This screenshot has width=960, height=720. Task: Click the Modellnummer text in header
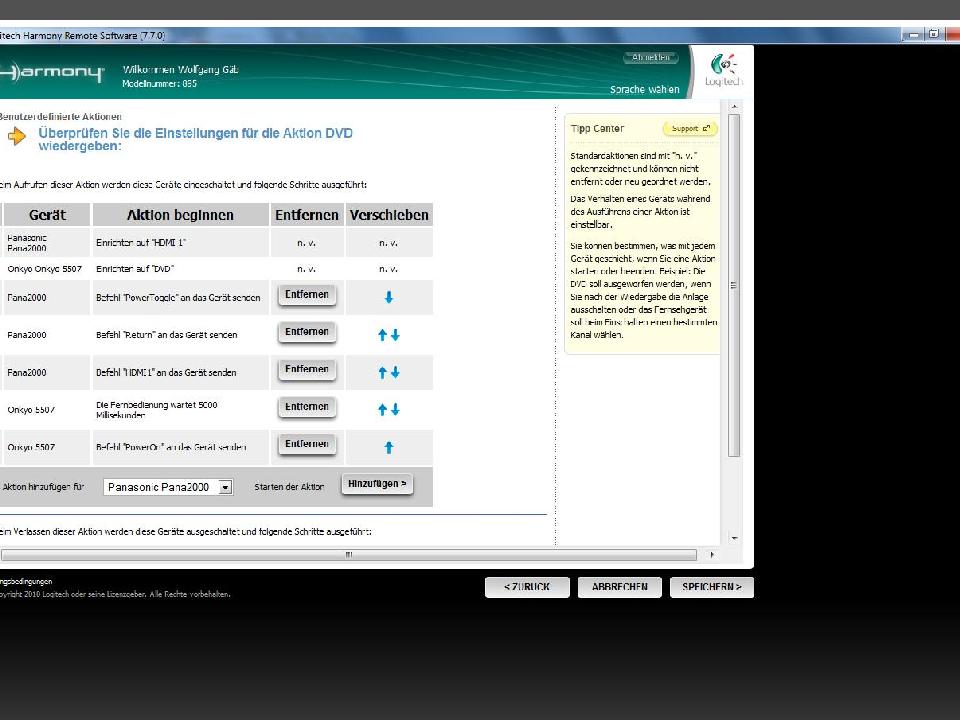[x=159, y=84]
